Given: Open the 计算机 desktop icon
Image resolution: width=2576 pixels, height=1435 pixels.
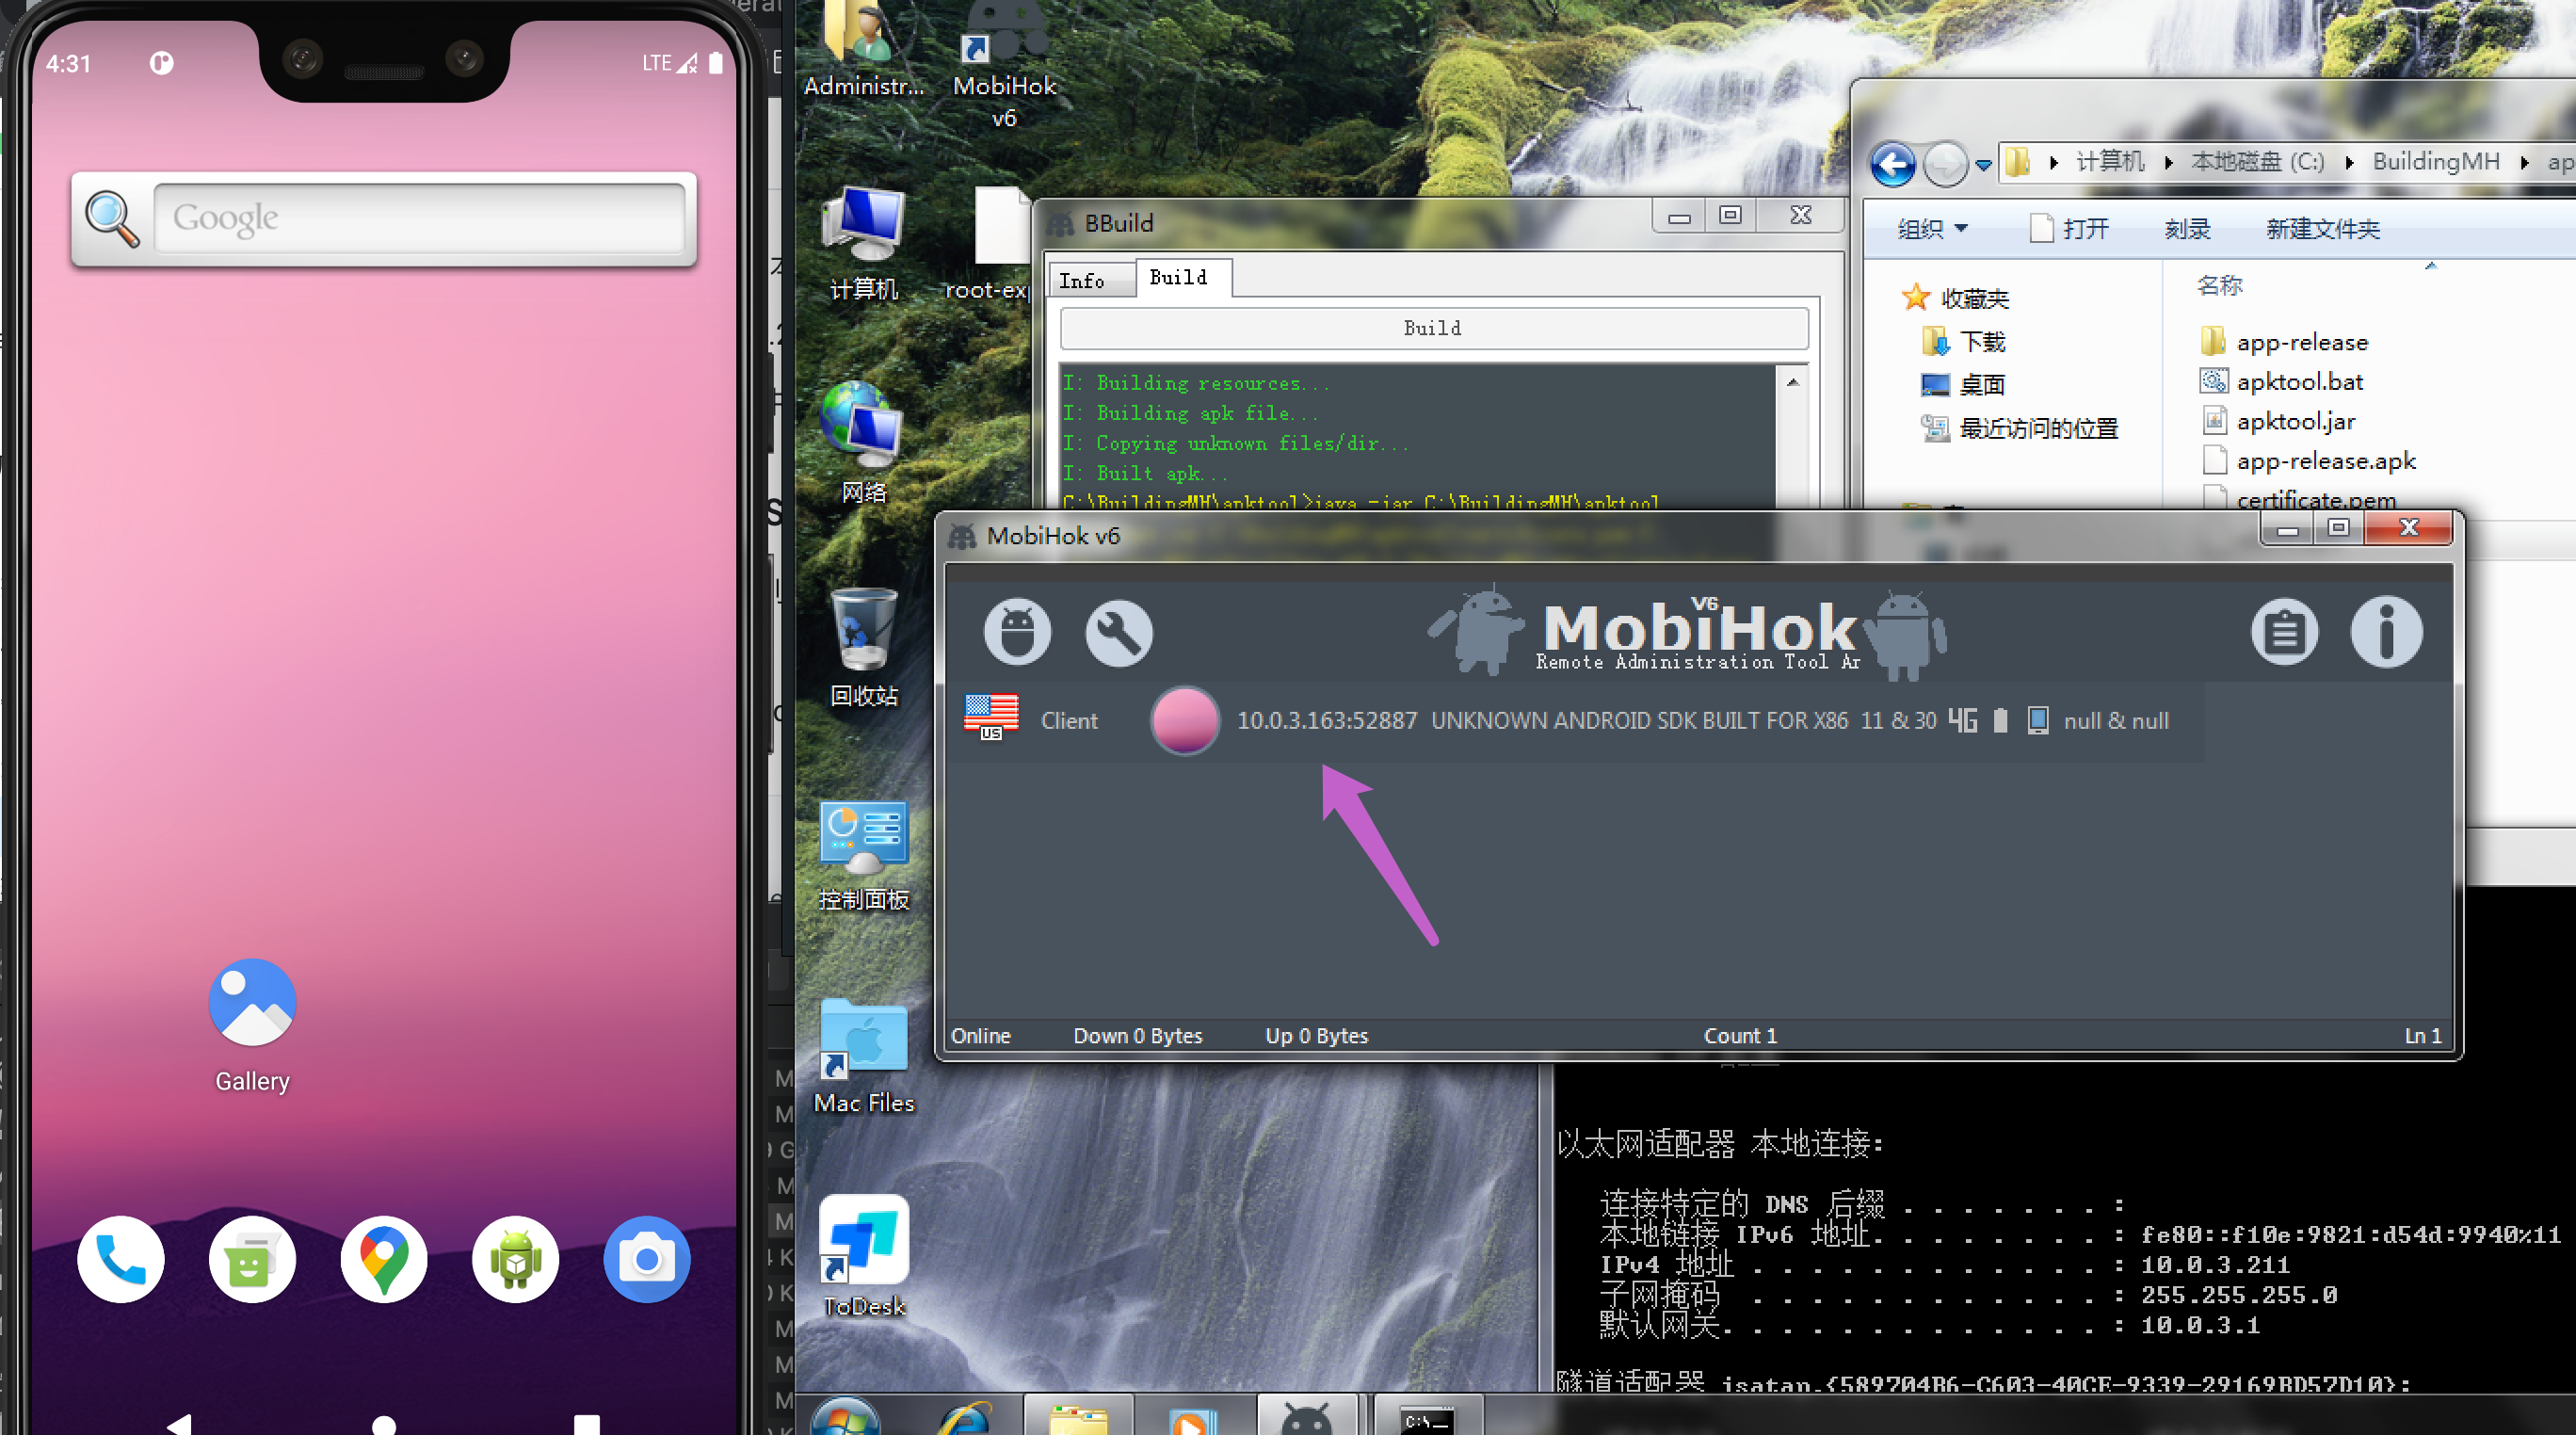Looking at the screenshot, I should click(x=864, y=243).
